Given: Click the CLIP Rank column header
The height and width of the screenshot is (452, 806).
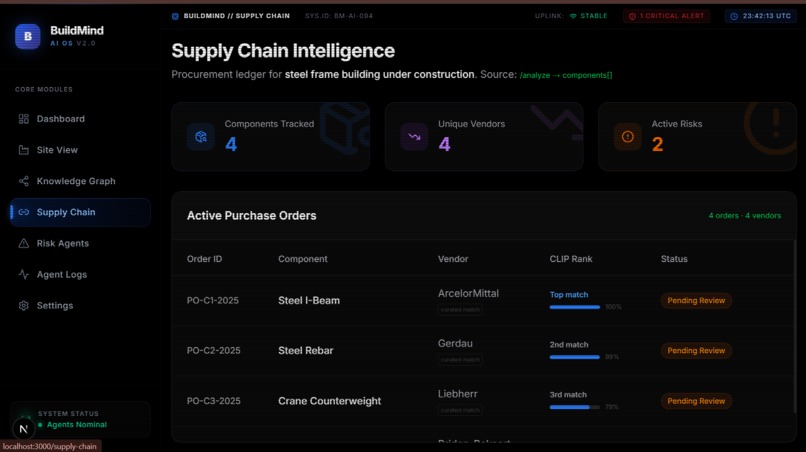Looking at the screenshot, I should click(x=571, y=259).
